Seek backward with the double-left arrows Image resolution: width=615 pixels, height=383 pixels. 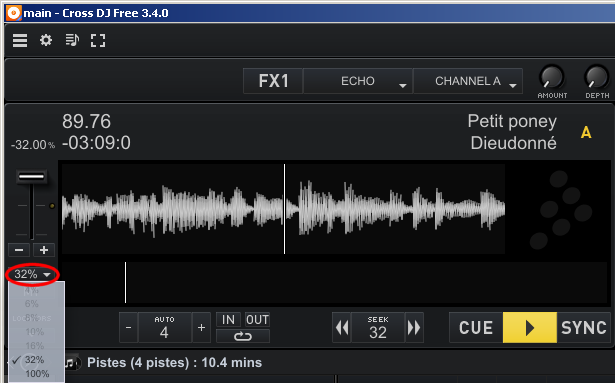[x=342, y=328]
